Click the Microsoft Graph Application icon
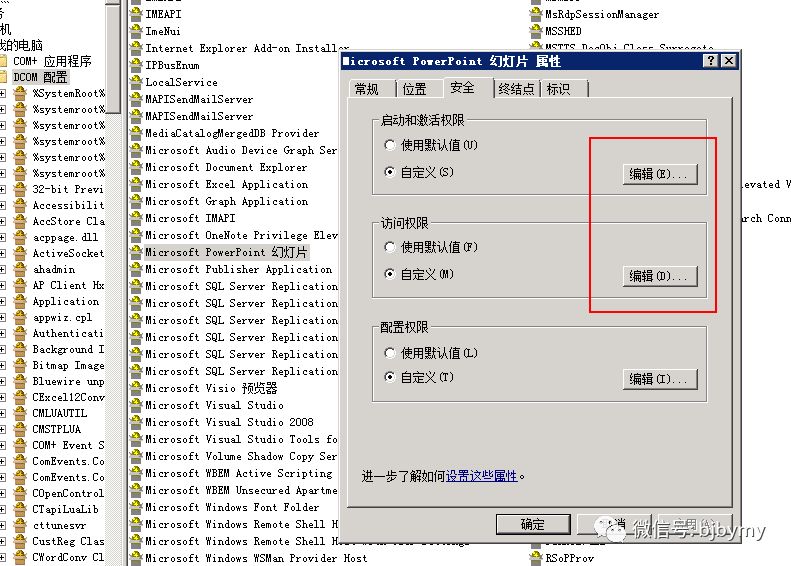The width and height of the screenshot is (791, 566). (x=136, y=201)
